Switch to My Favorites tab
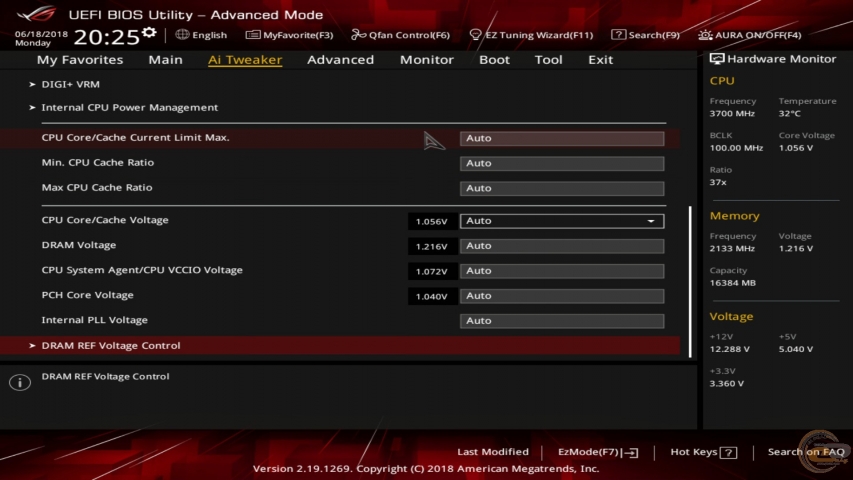853x480 pixels. (x=80, y=60)
